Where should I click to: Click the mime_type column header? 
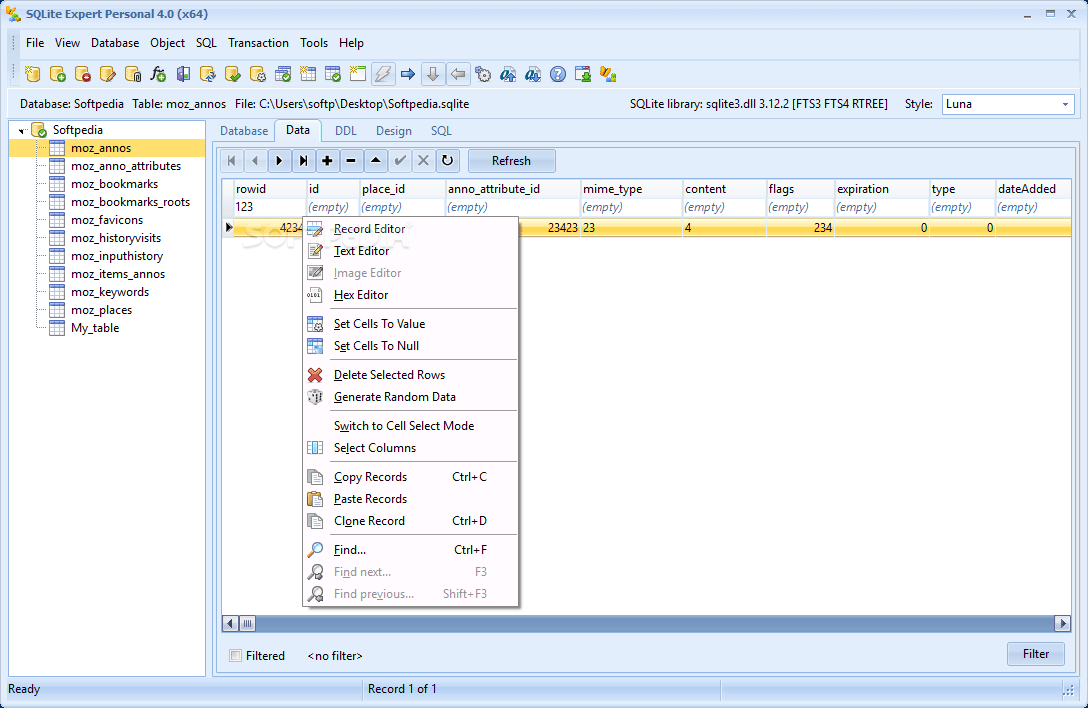(631, 189)
